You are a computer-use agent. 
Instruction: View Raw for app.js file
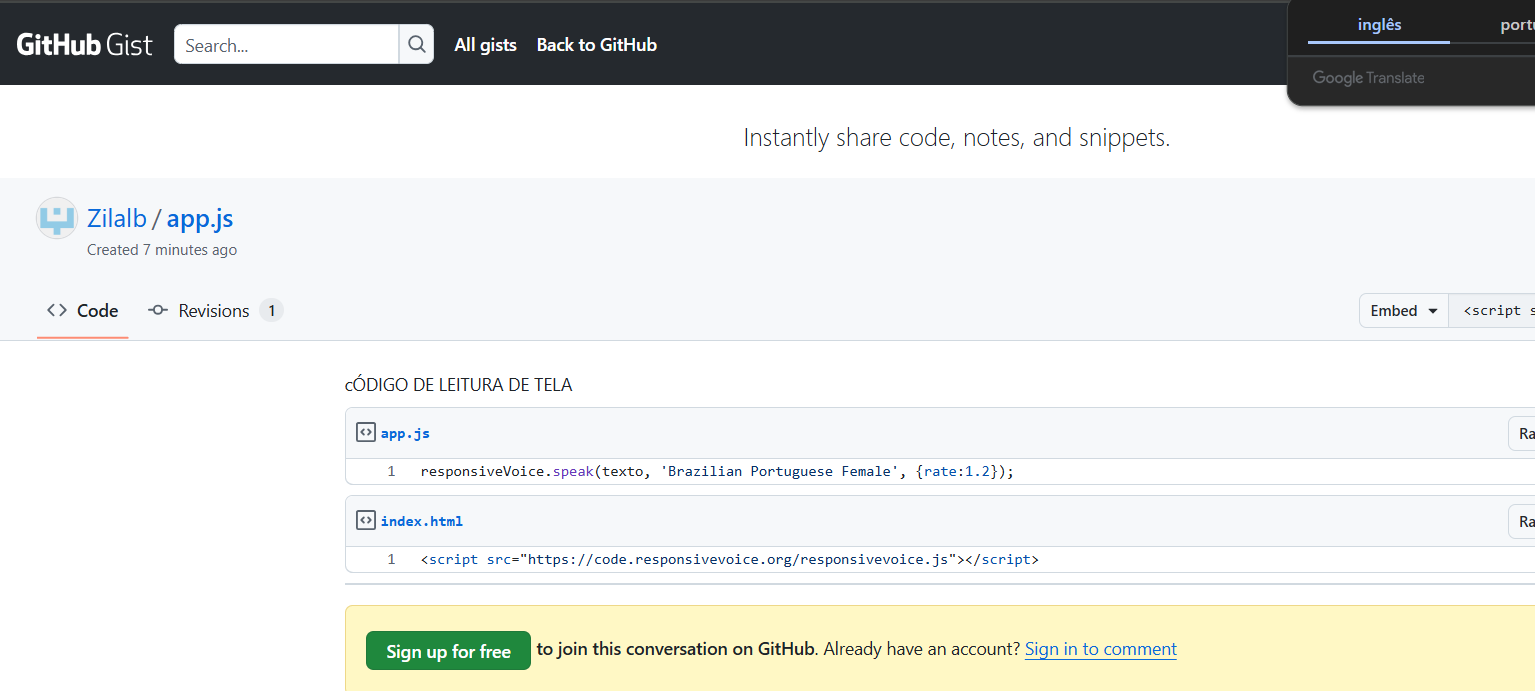1522,434
